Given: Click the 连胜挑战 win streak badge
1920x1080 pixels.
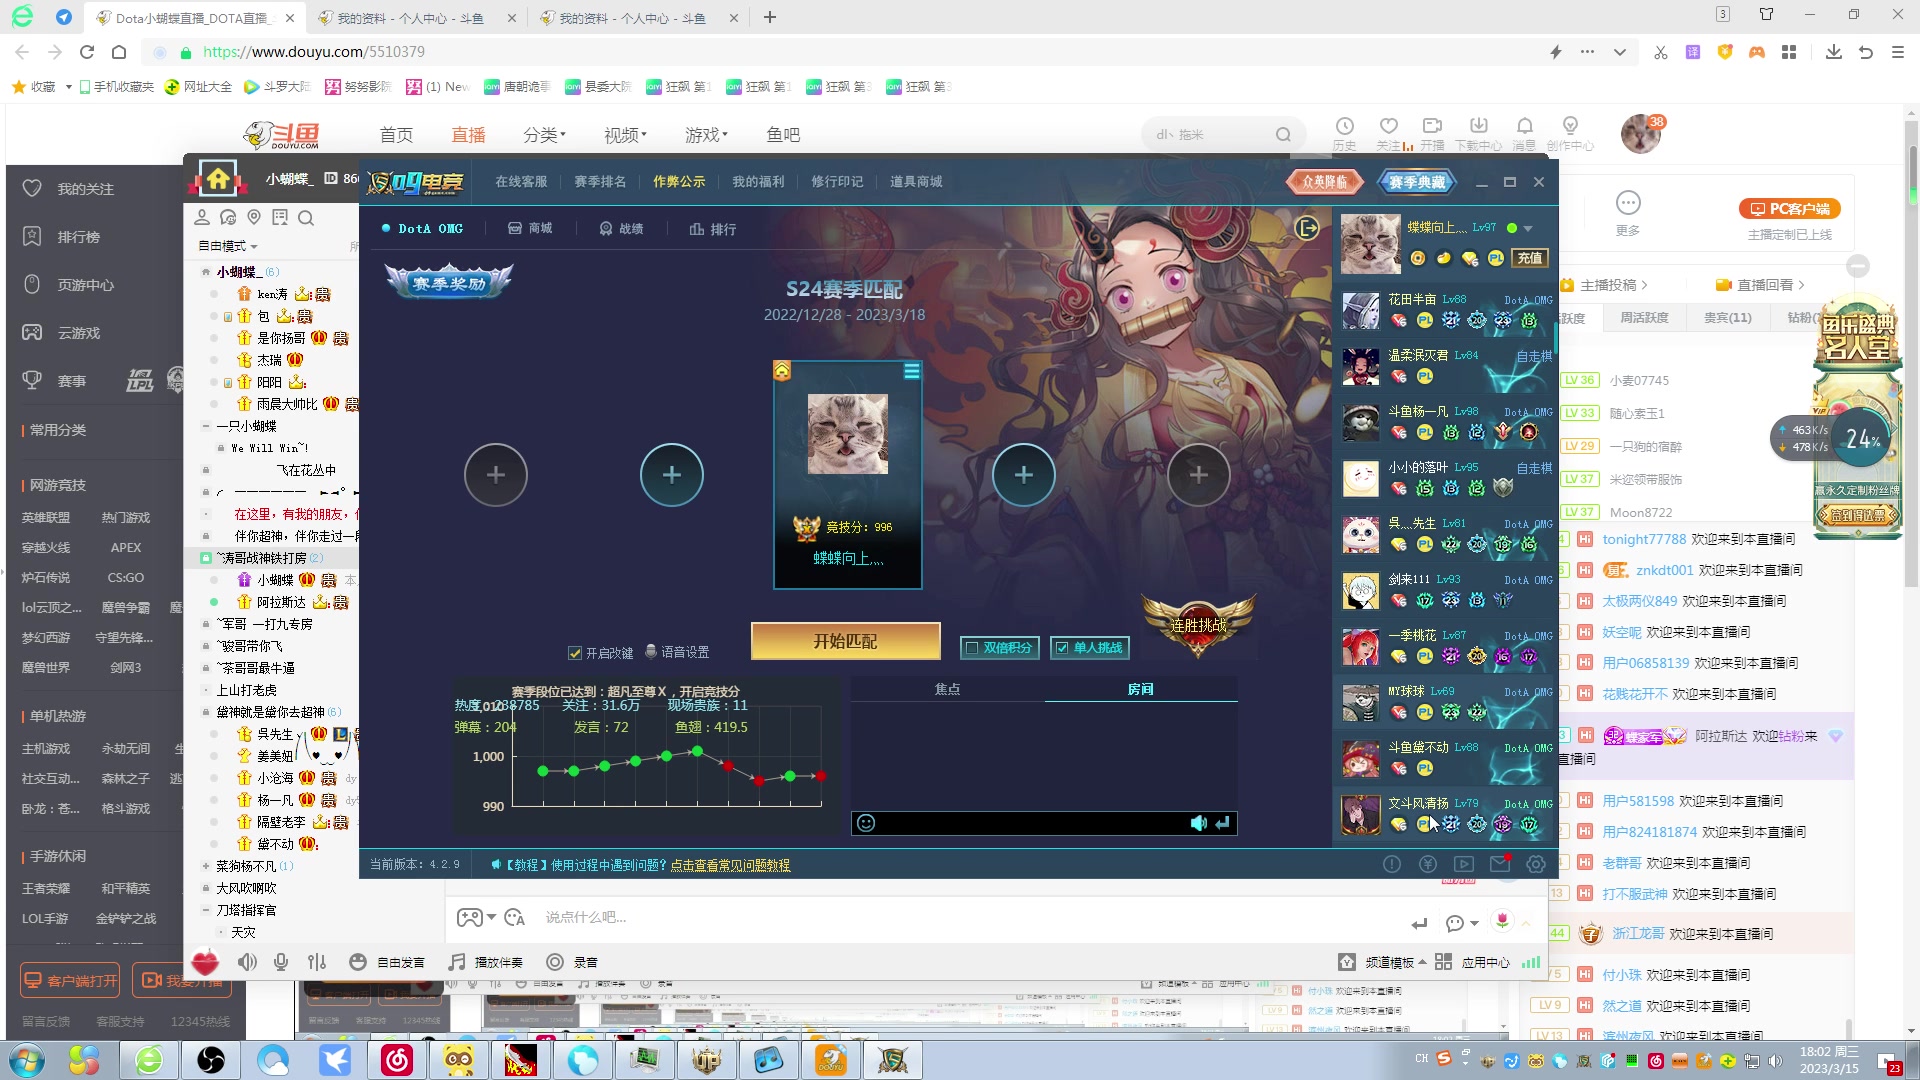Looking at the screenshot, I should pos(1198,624).
